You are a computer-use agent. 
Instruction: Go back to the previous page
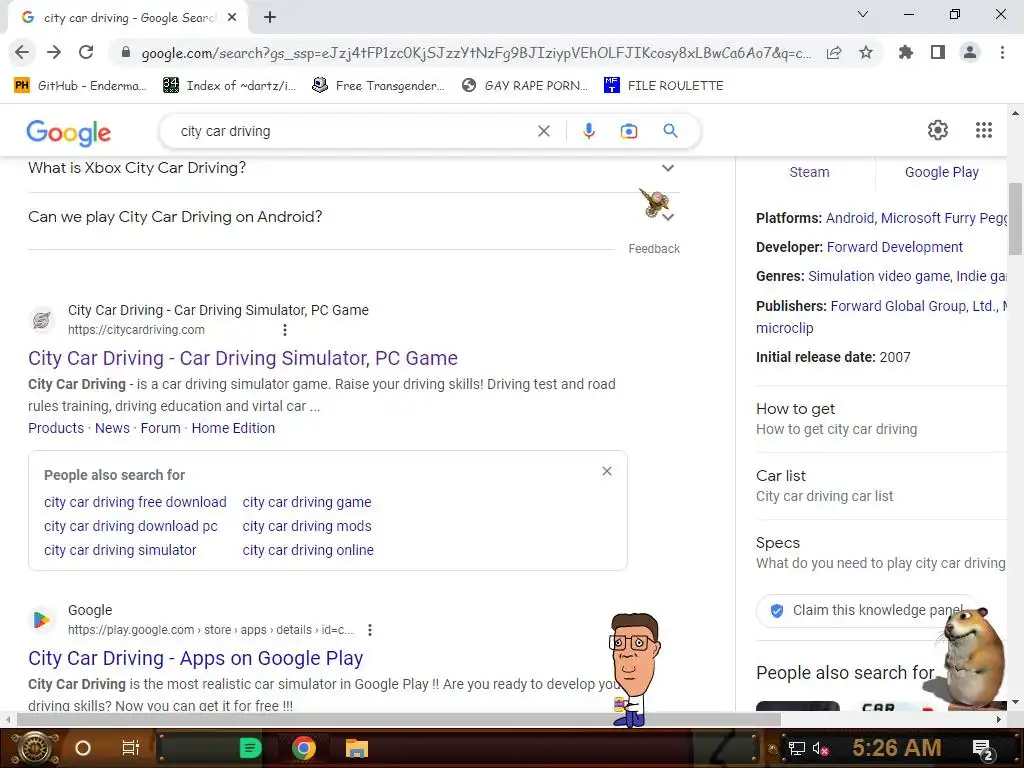coord(22,52)
